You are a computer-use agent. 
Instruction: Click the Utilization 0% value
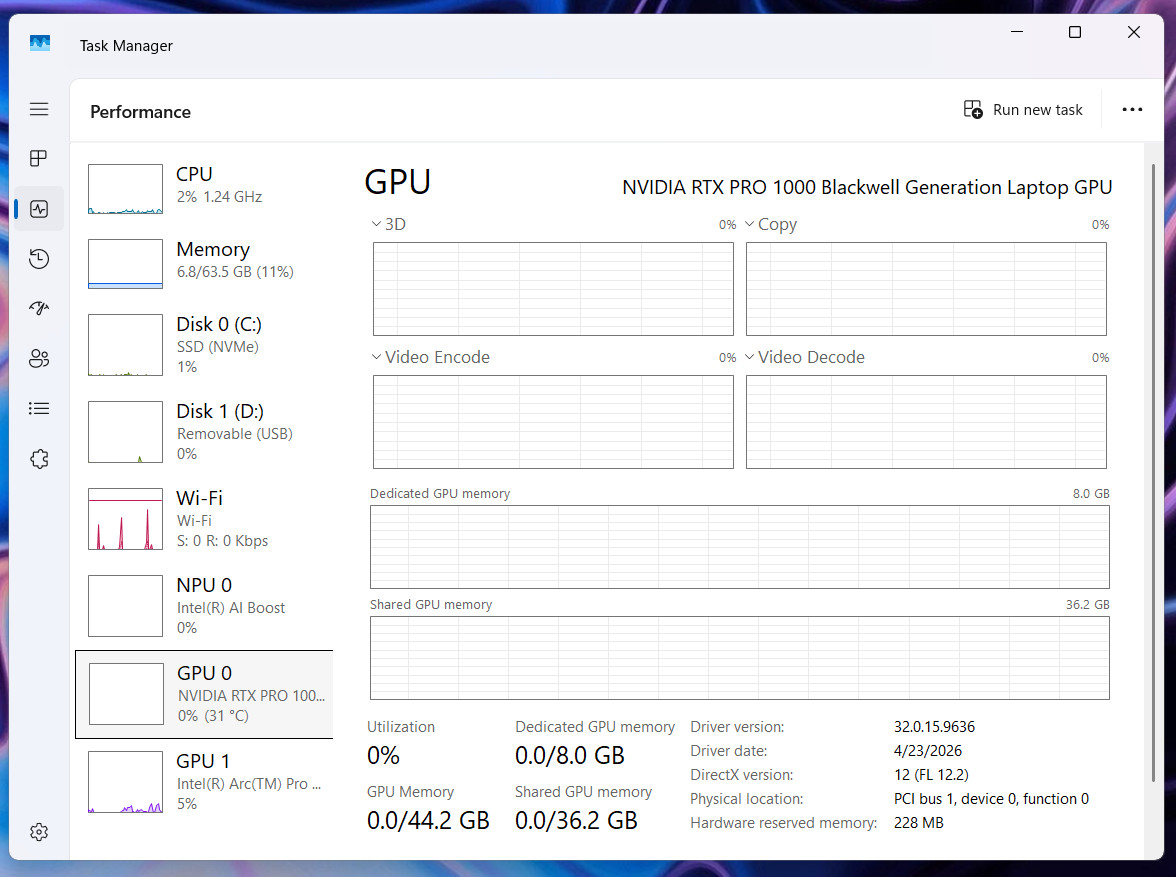click(x=383, y=755)
